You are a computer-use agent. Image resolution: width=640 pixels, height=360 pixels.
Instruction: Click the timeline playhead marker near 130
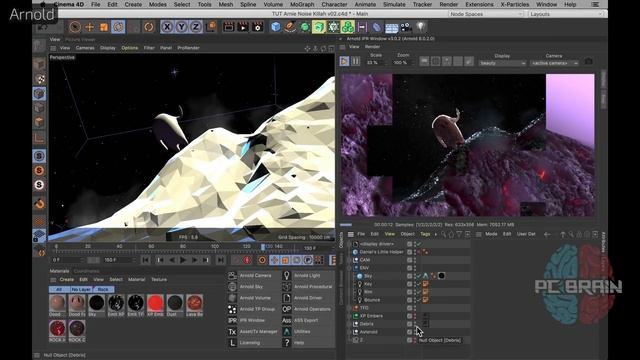263,247
